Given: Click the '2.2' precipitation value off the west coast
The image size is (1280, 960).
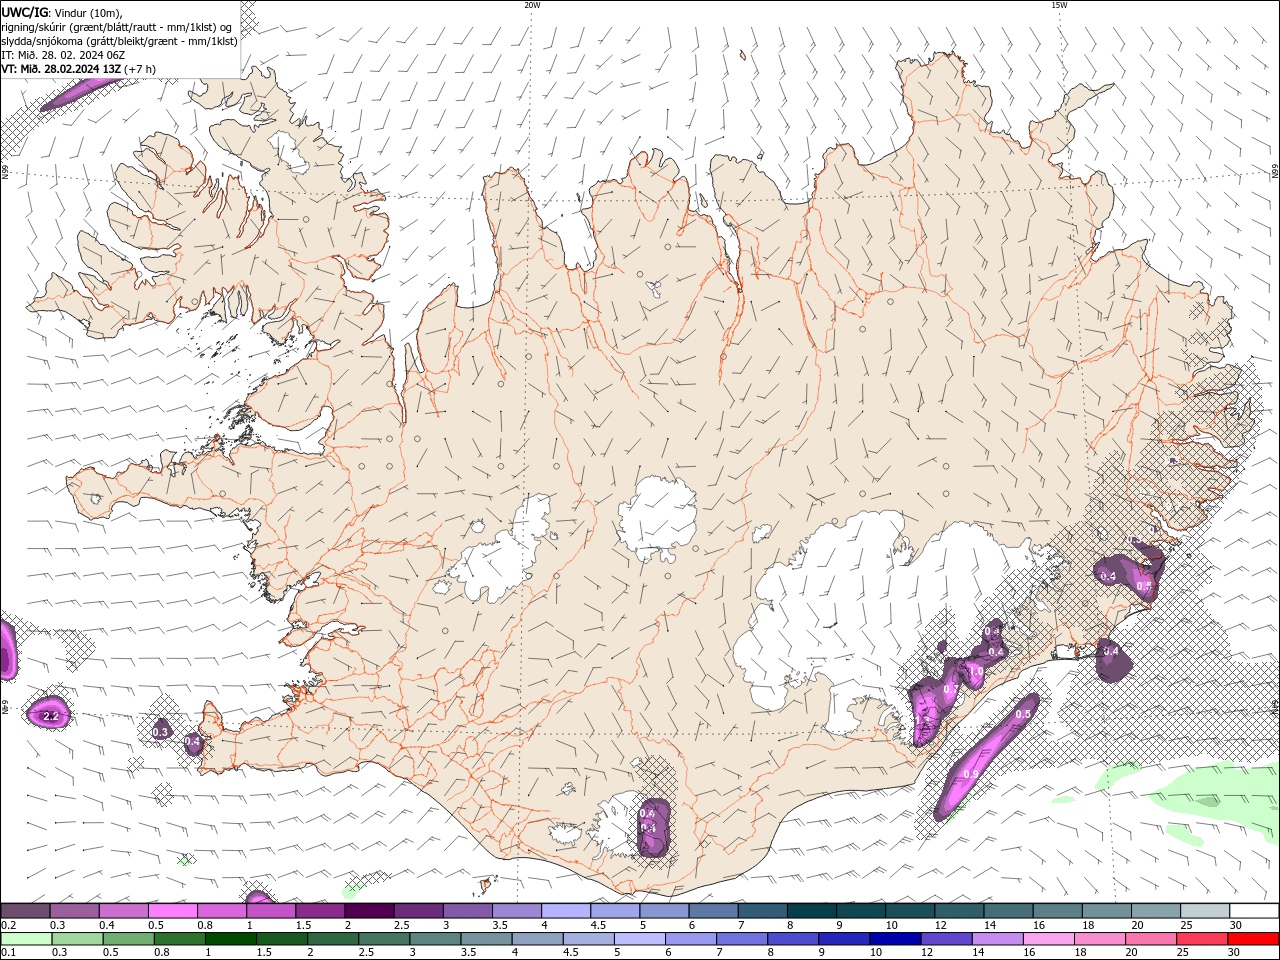Looking at the screenshot, I should tap(51, 716).
